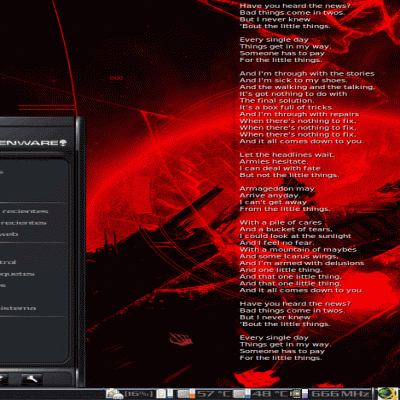Click the [16%] indicator in the taskbar
Screen dimensions: 400x400
tap(139, 394)
